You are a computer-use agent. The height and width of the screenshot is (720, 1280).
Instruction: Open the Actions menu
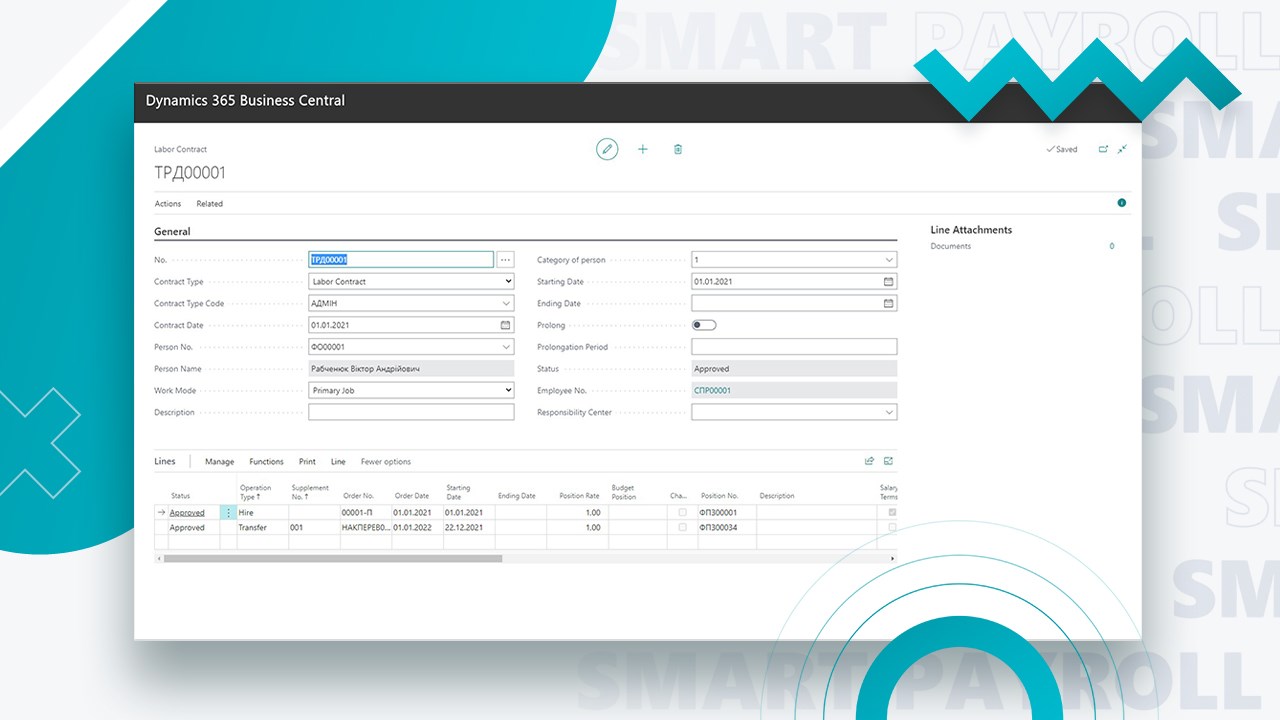(x=168, y=204)
